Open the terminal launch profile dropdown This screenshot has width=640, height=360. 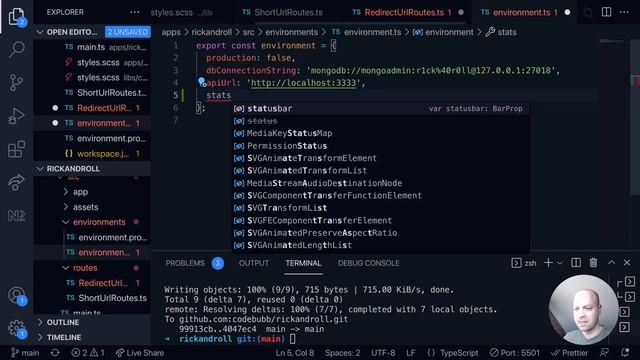(x=560, y=263)
